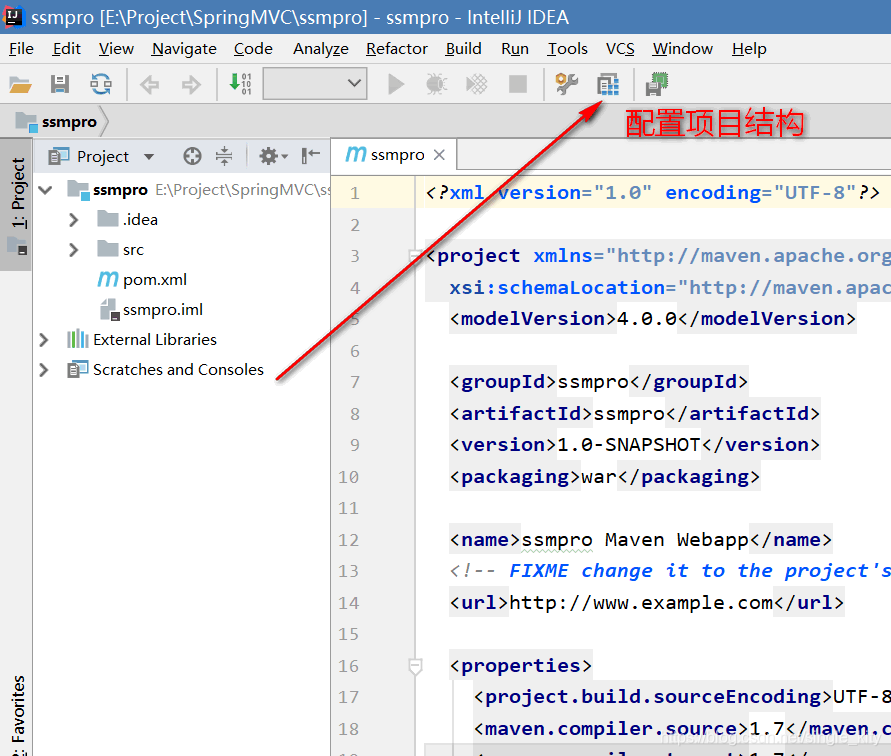Open the Navigate menu

tap(184, 49)
